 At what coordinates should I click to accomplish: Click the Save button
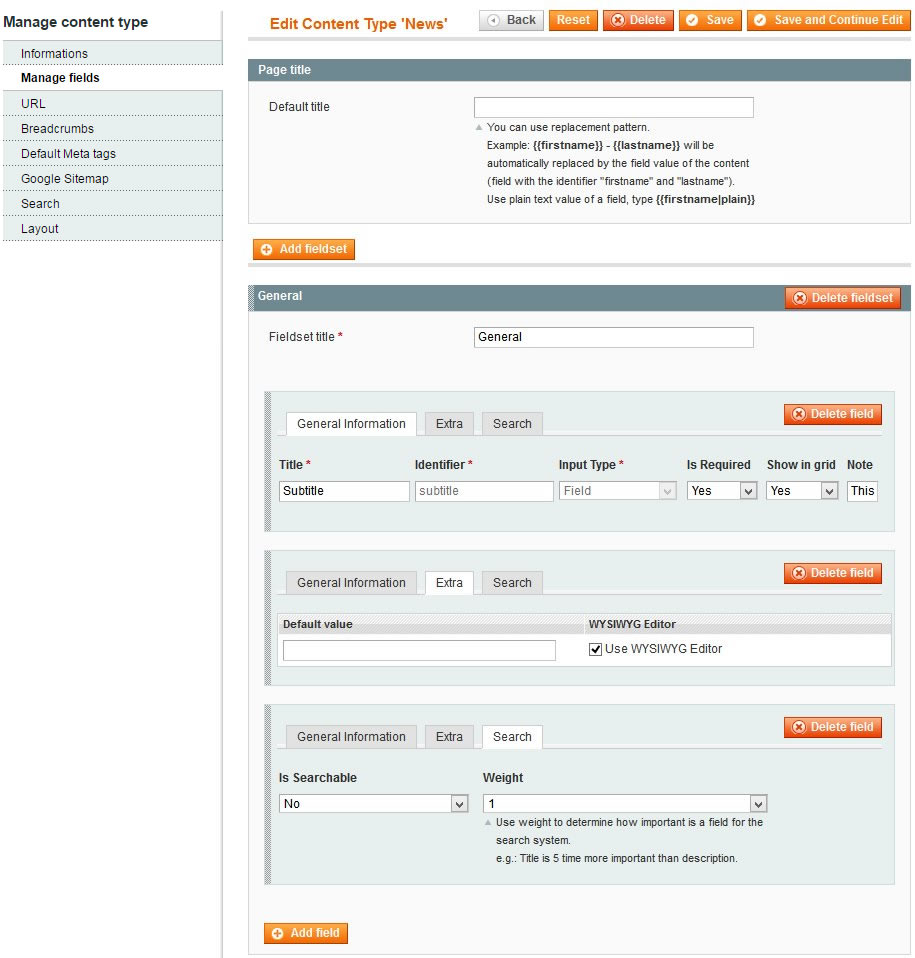(710, 20)
